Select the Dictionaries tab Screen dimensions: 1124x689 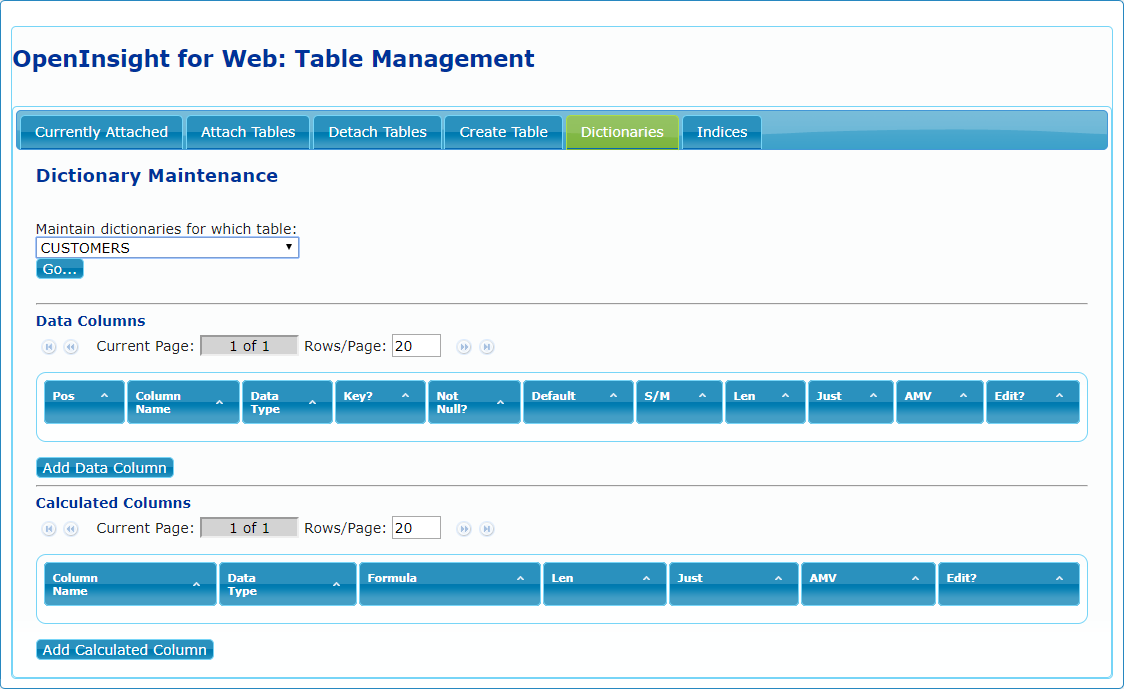(x=622, y=132)
